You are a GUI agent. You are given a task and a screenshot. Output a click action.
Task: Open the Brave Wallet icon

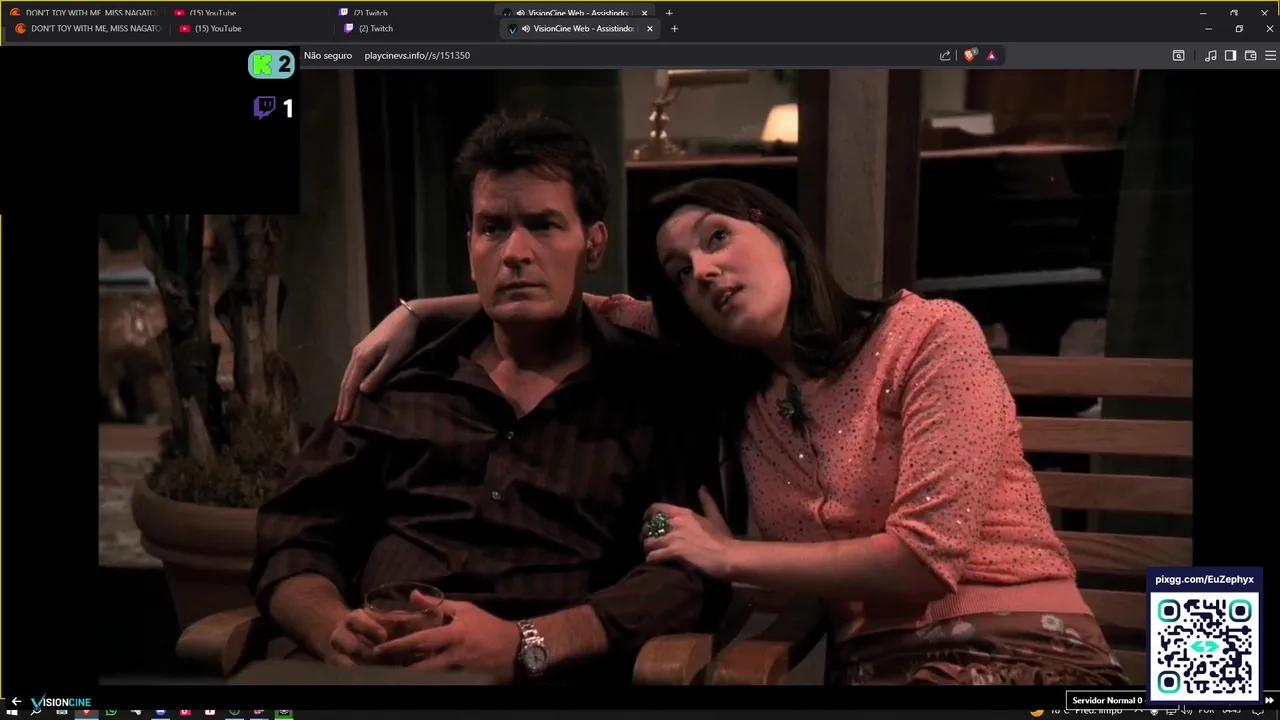(x=1250, y=56)
